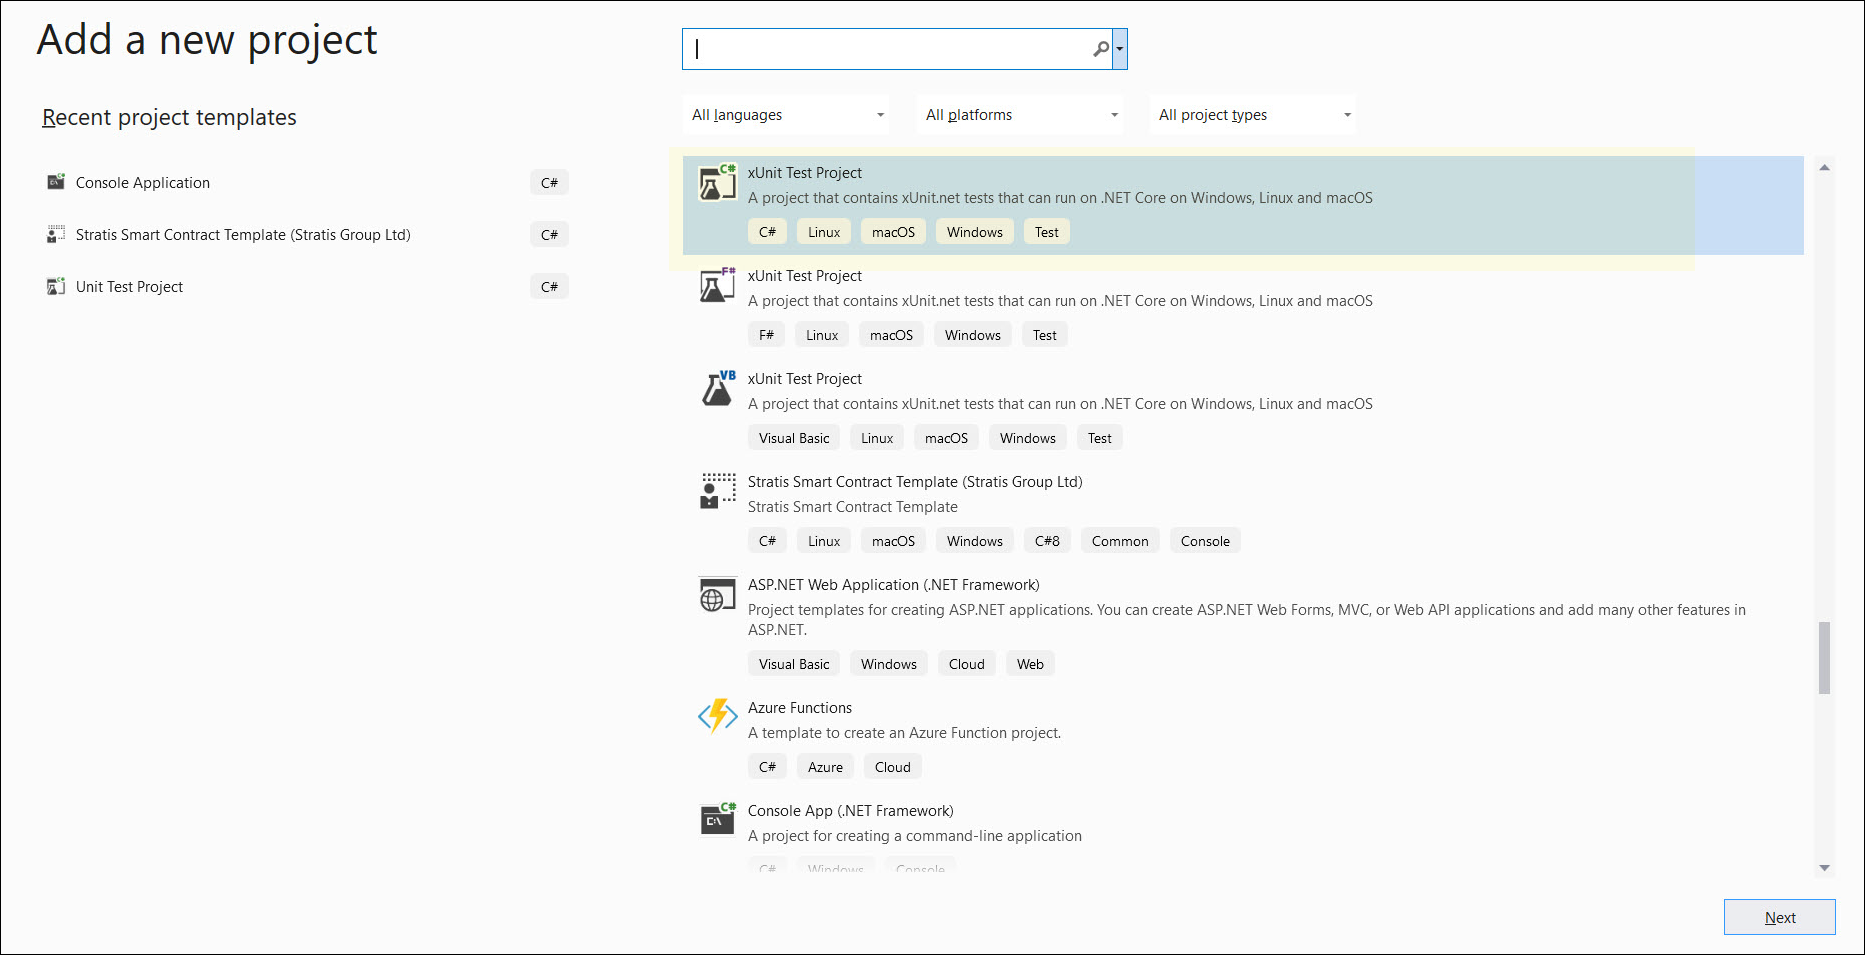This screenshot has width=1865, height=955.
Task: Click 'xUnit Test Project' title of Visual Basic template
Action: point(805,379)
